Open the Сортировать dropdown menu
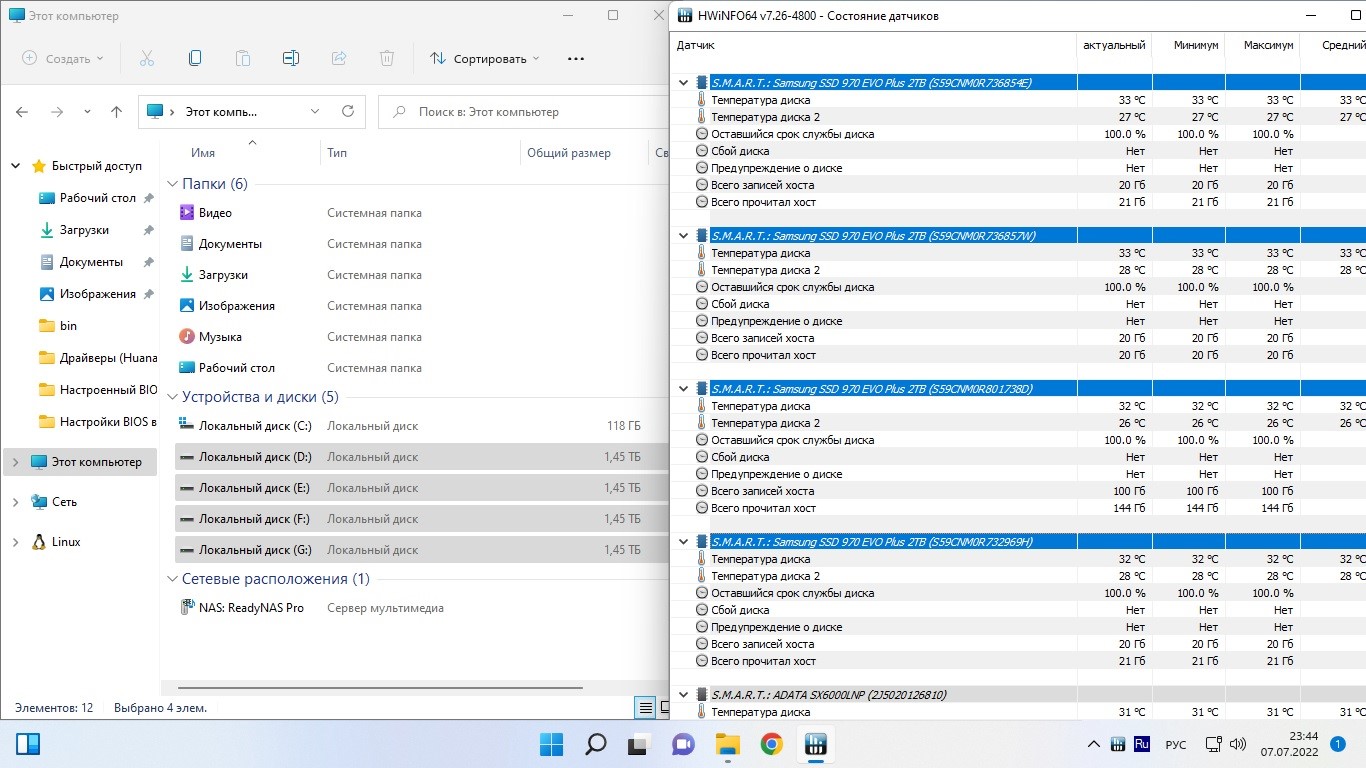This screenshot has height=768, width=1366. click(x=485, y=59)
